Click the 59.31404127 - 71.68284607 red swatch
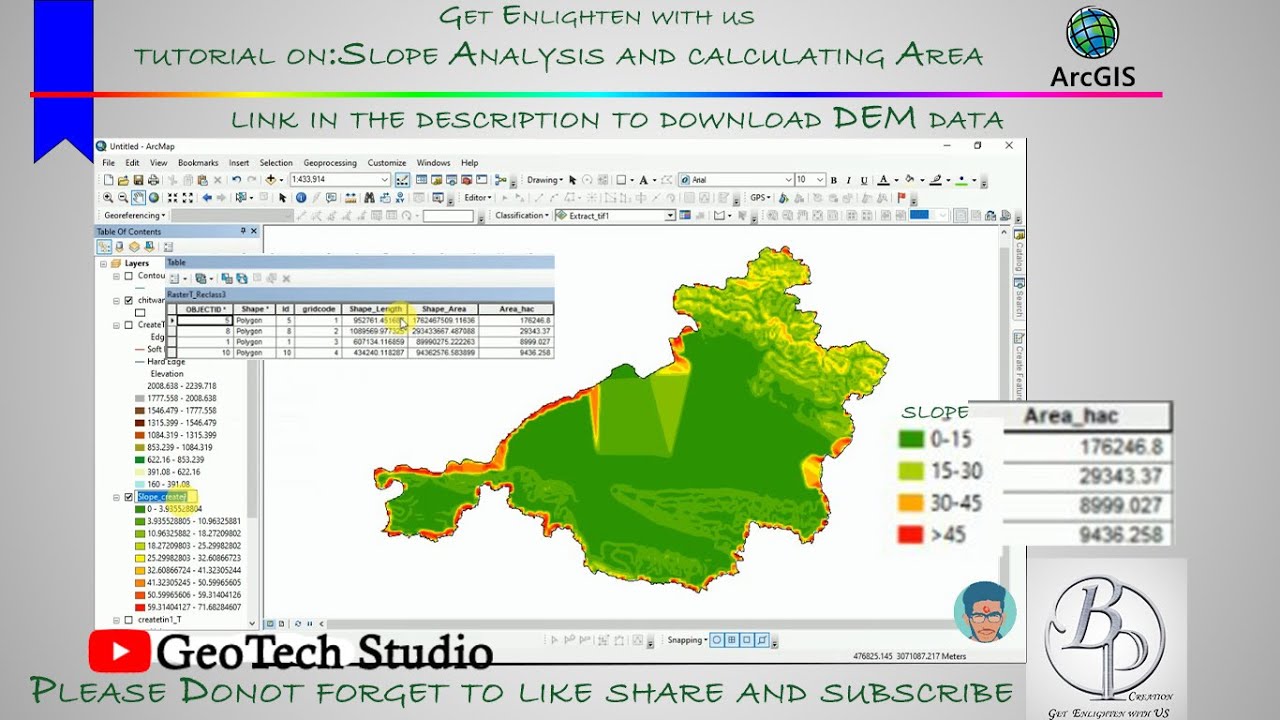The height and width of the screenshot is (720, 1280). [x=140, y=607]
